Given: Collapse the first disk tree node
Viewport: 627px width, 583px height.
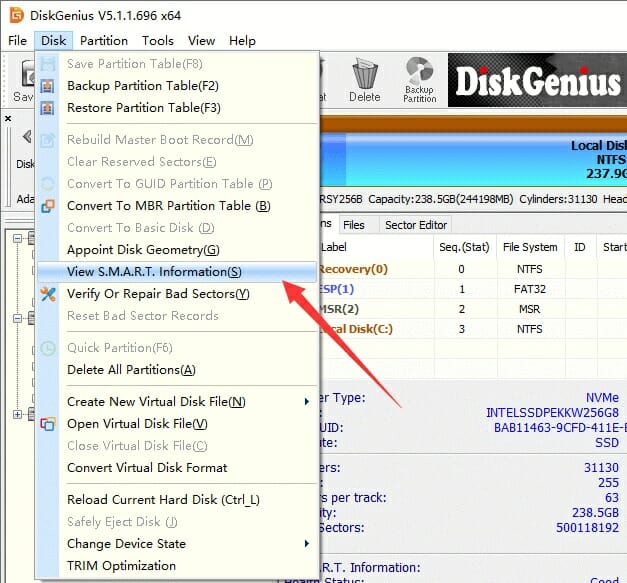Looking at the screenshot, I should point(18,239).
